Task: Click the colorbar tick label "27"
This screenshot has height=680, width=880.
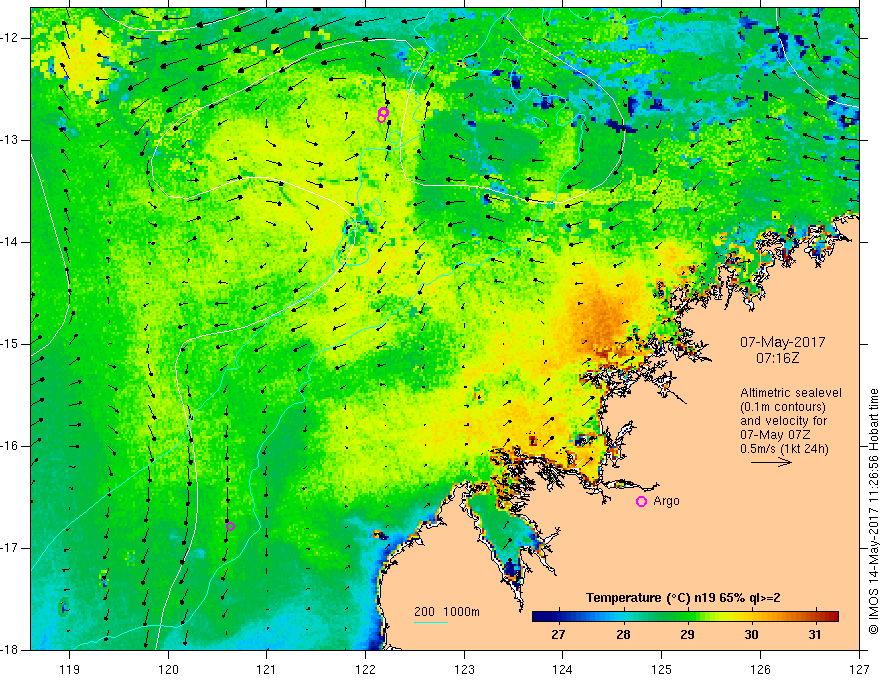Action: 558,635
